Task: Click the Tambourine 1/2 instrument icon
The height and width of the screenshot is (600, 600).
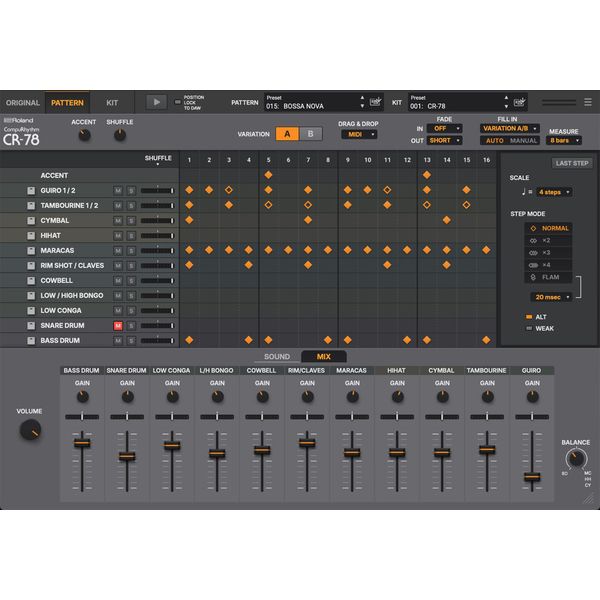Action: [31, 205]
